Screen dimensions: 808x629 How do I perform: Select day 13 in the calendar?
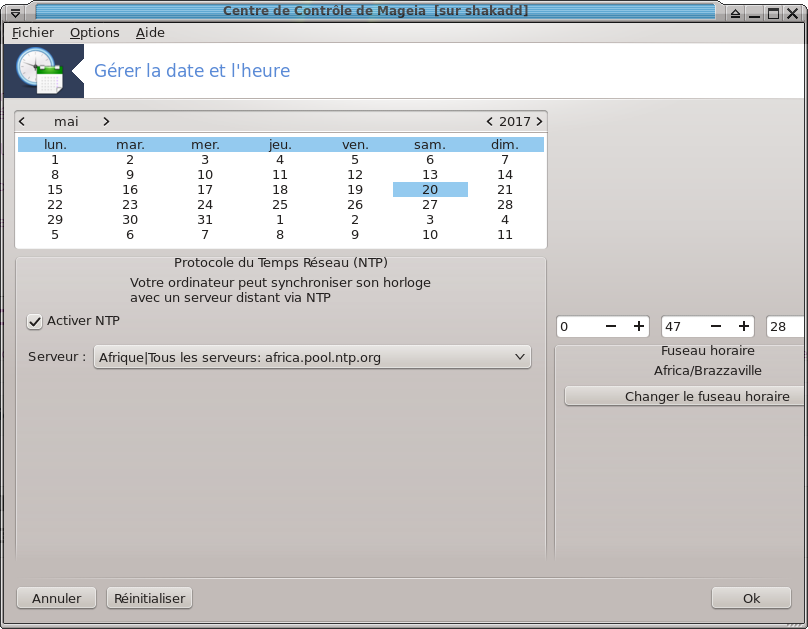tap(430, 175)
